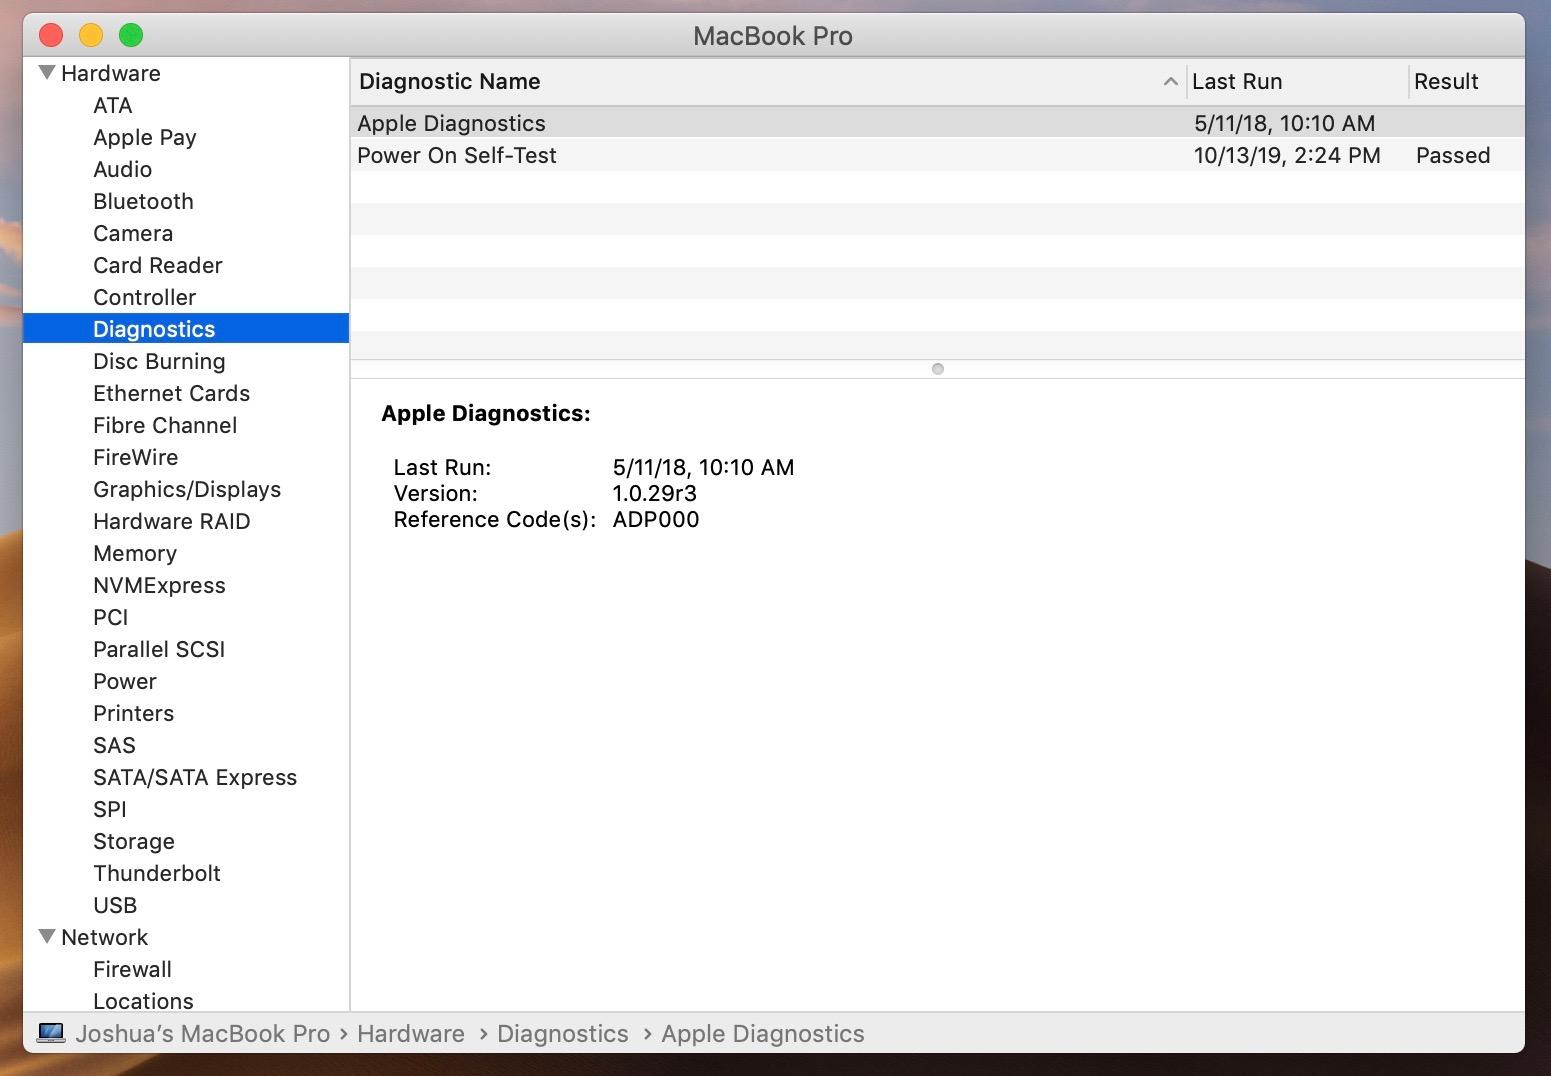The width and height of the screenshot is (1551, 1076).
Task: Click the Hardware section label
Action: tap(111, 73)
